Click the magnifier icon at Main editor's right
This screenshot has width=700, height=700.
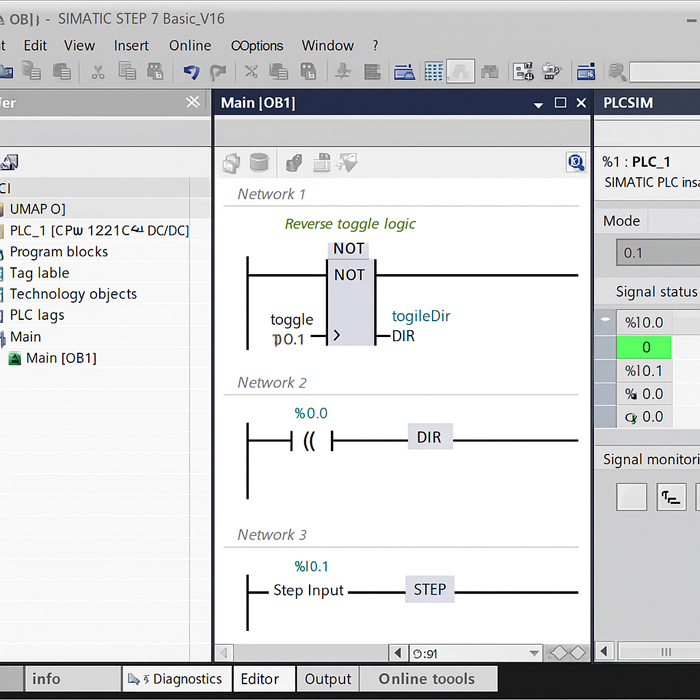[575, 162]
